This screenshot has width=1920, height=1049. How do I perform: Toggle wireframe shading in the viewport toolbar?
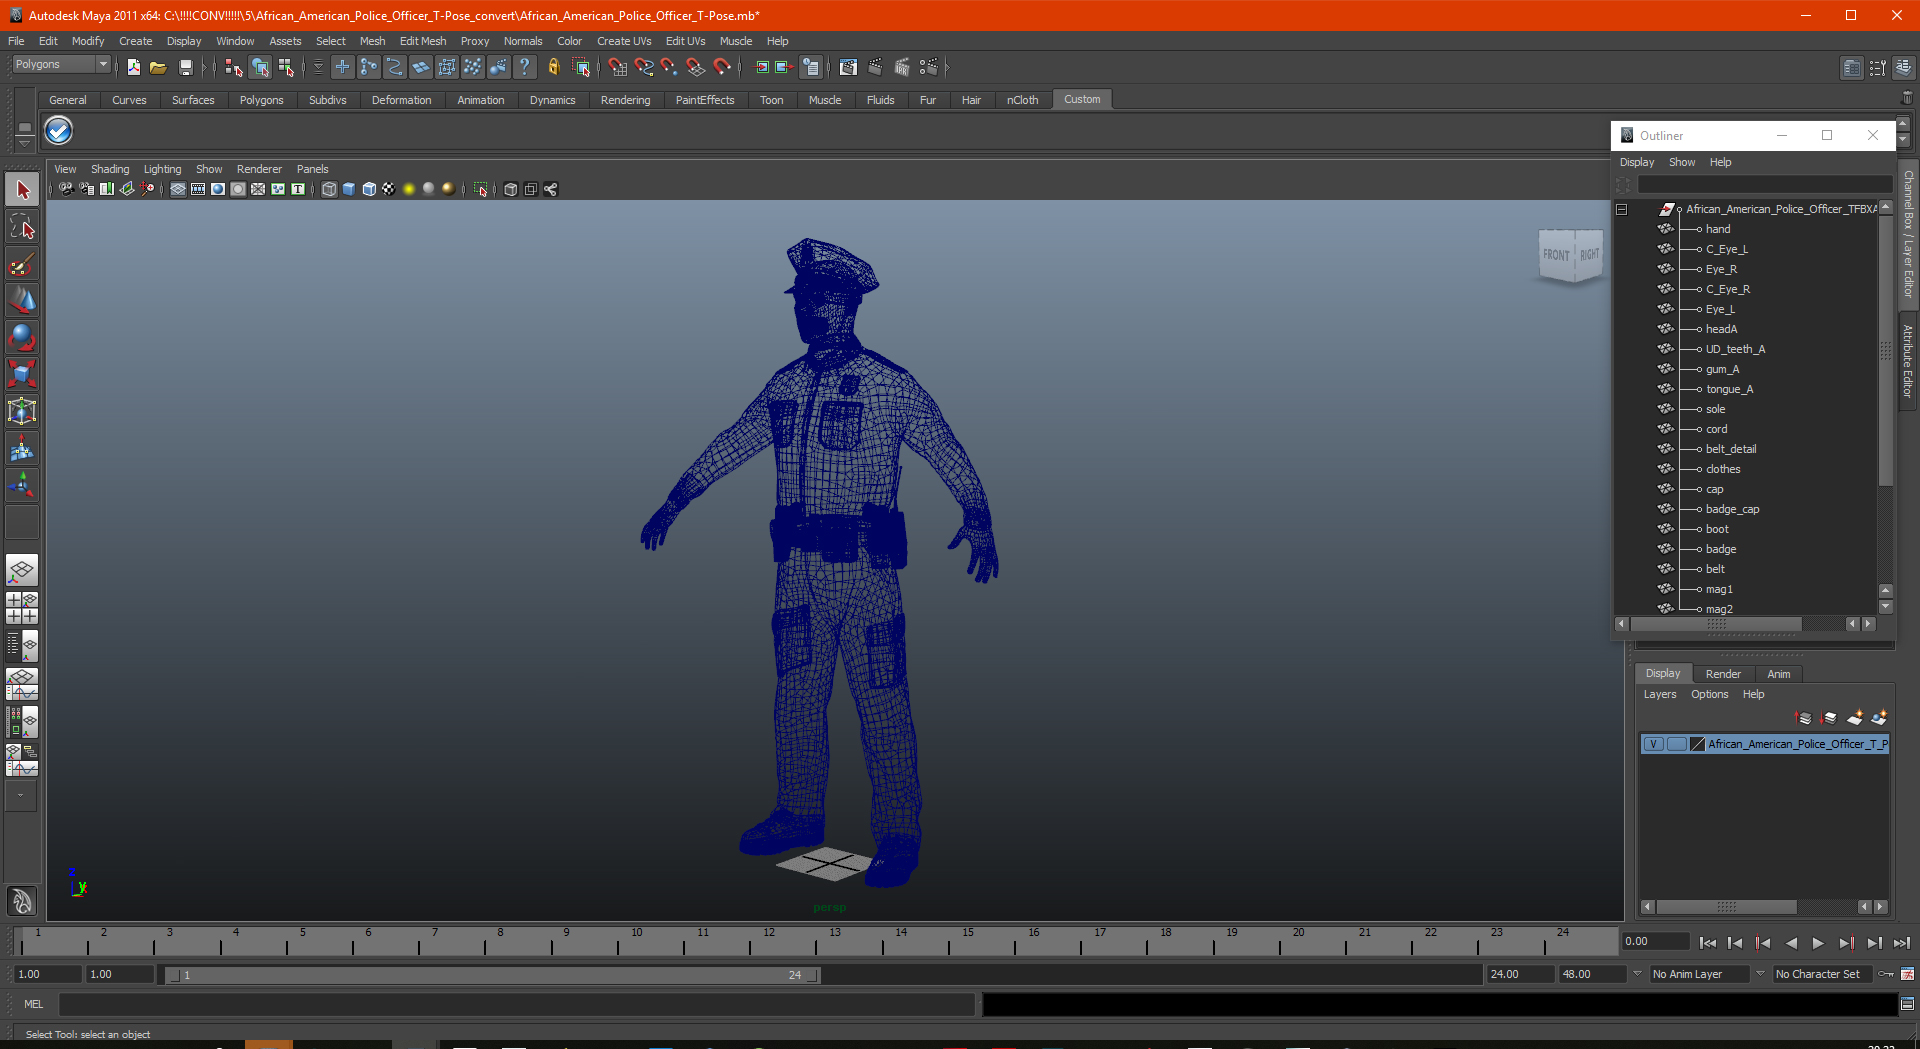(329, 189)
